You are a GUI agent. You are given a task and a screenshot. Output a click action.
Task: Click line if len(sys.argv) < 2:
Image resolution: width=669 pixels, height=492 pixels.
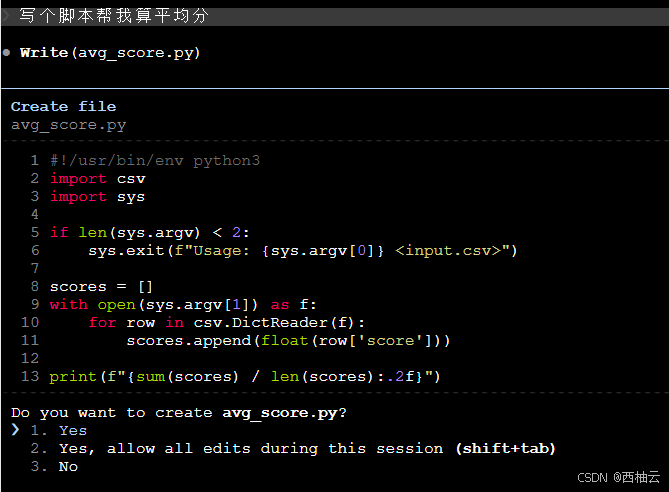[x=149, y=233]
